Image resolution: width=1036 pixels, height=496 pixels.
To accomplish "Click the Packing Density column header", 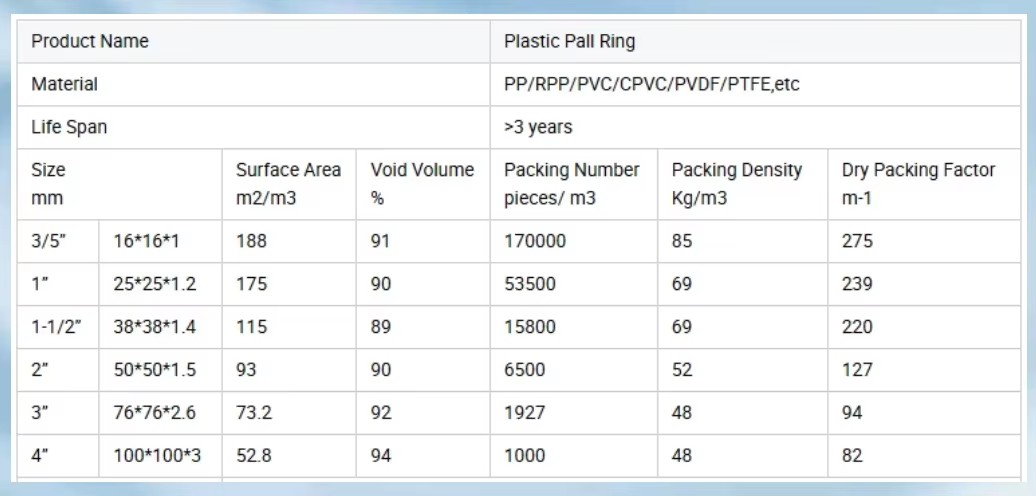I will [x=743, y=184].
